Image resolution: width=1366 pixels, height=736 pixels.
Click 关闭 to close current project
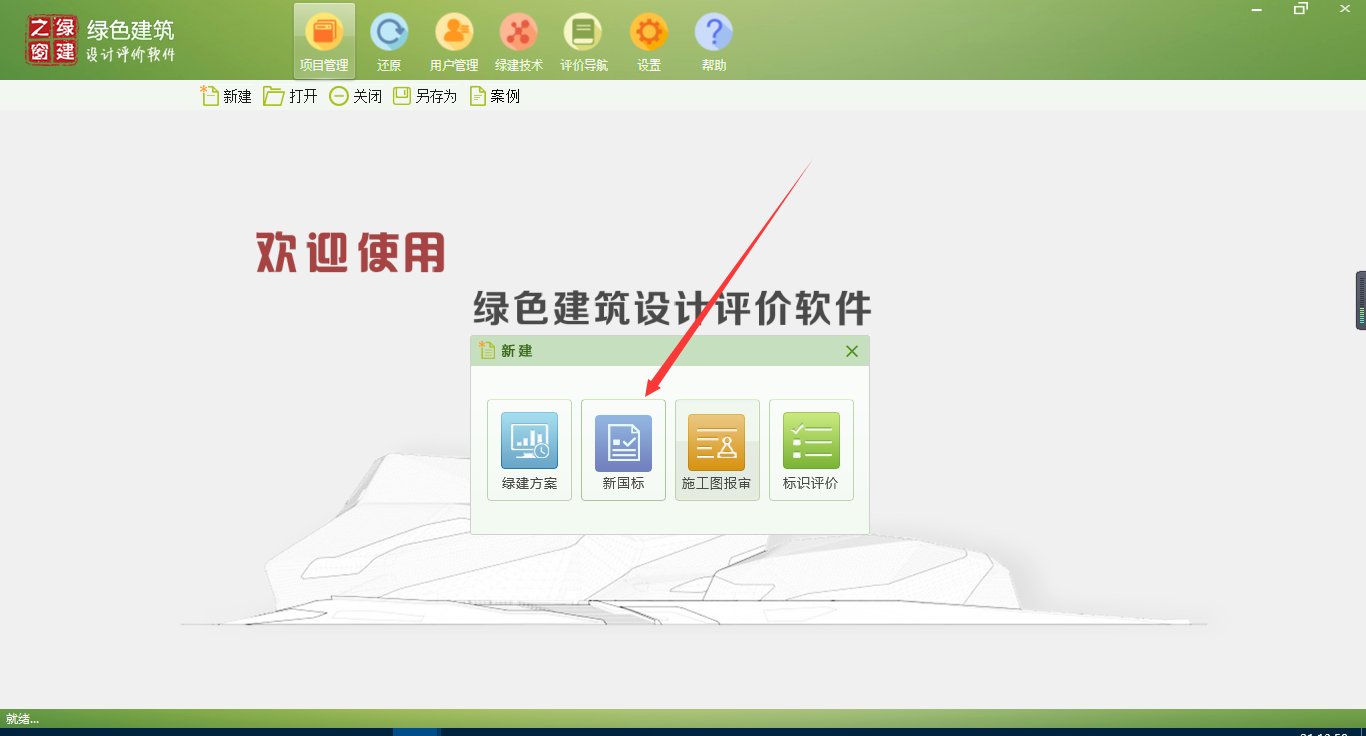[x=355, y=95]
